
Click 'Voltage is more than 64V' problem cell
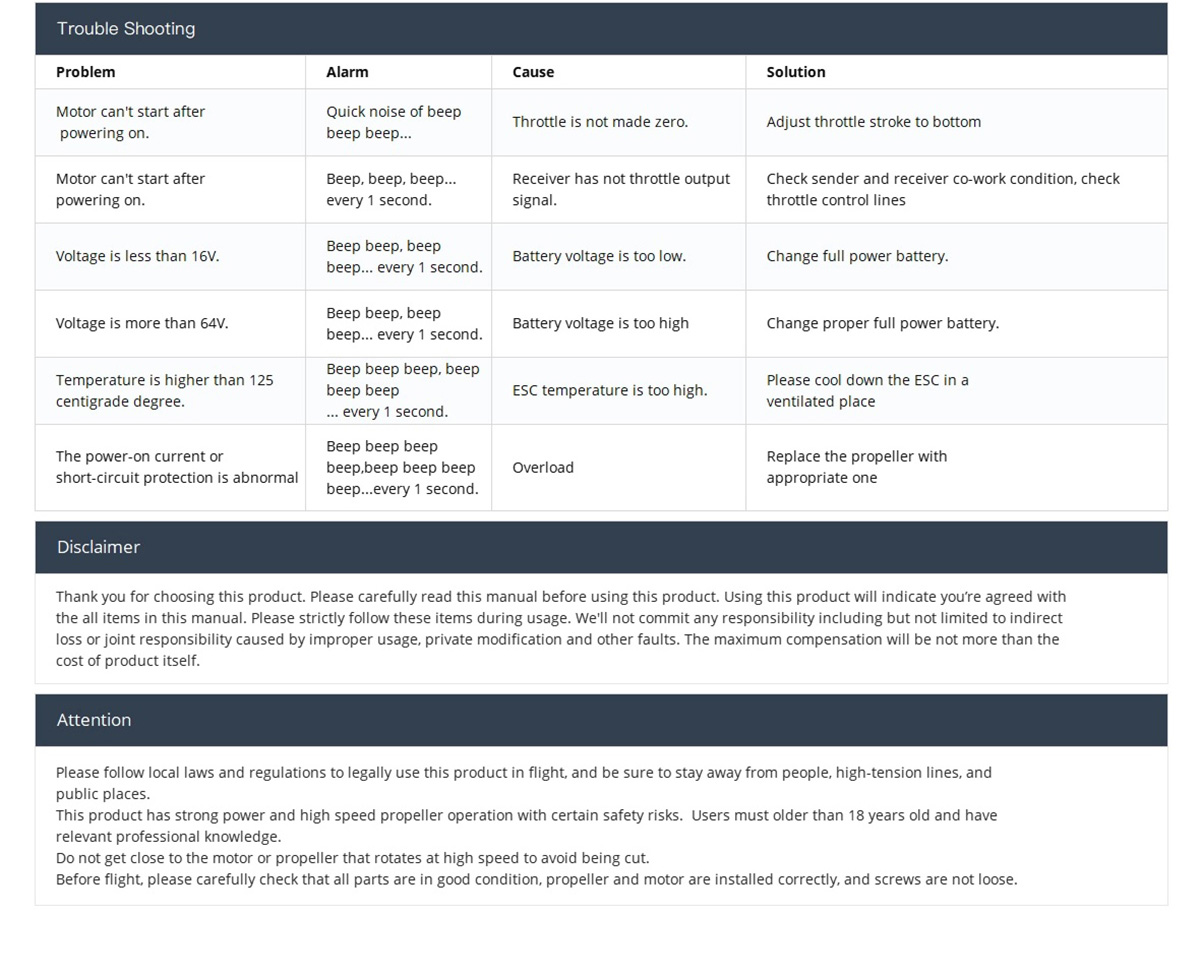click(142, 323)
